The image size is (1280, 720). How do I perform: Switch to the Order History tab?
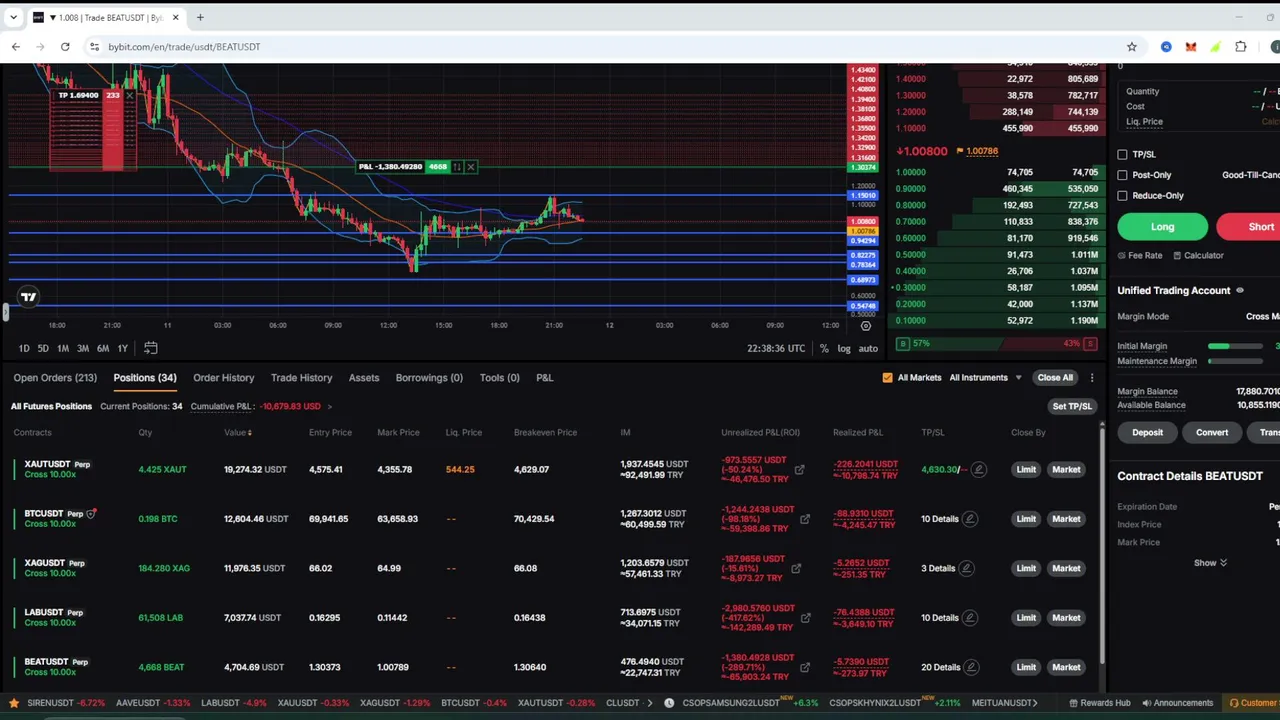tap(224, 378)
